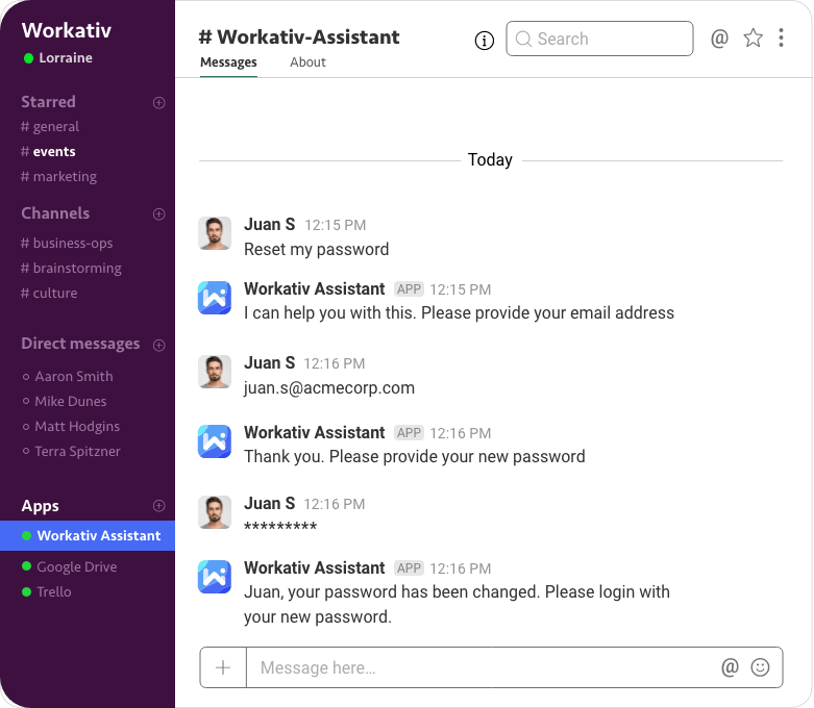Open the emoji picker smiley icon
This screenshot has width=814, height=708.
(760, 668)
